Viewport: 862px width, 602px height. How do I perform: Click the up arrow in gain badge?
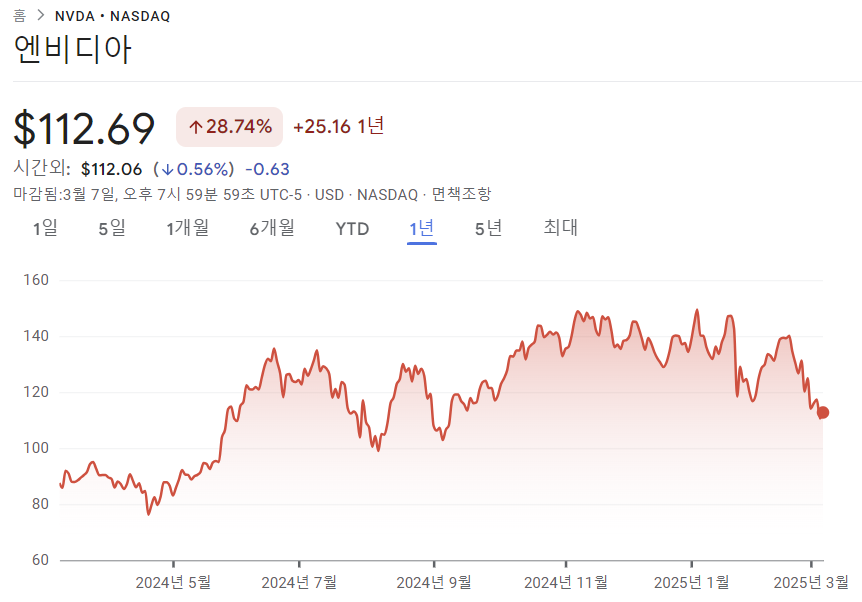[195, 128]
